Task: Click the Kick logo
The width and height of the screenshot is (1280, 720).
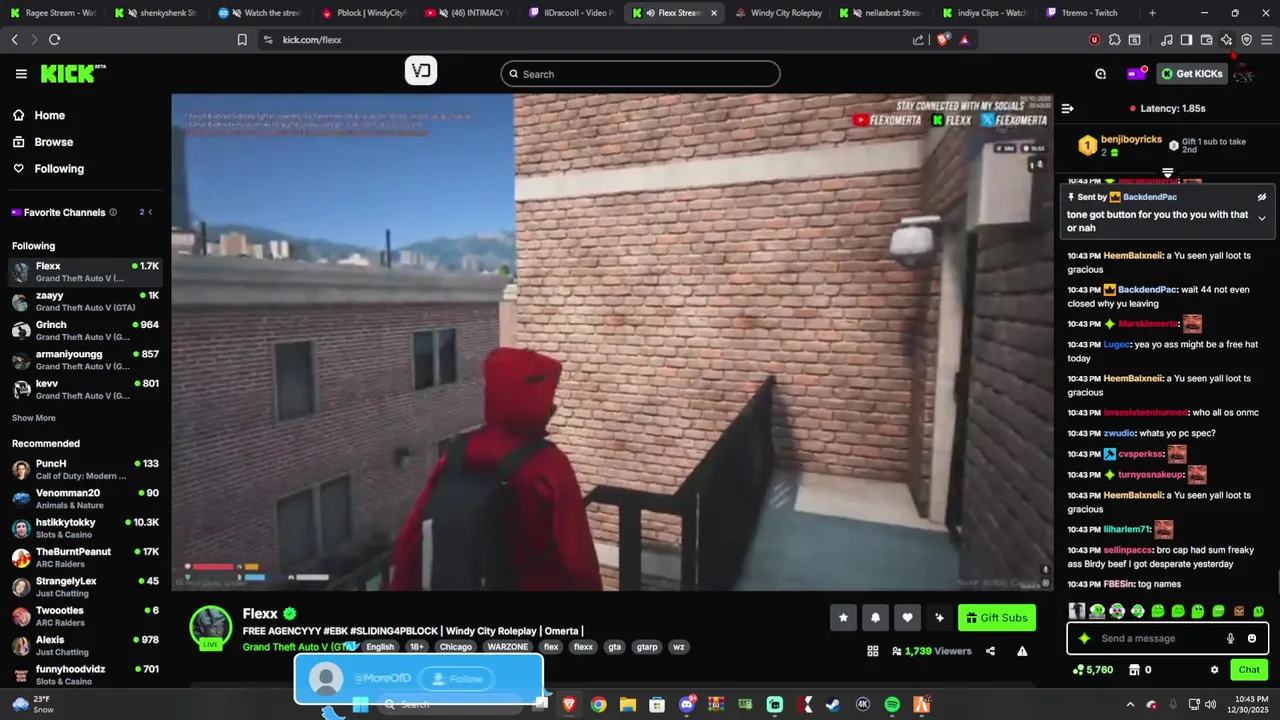Action: coord(72,73)
